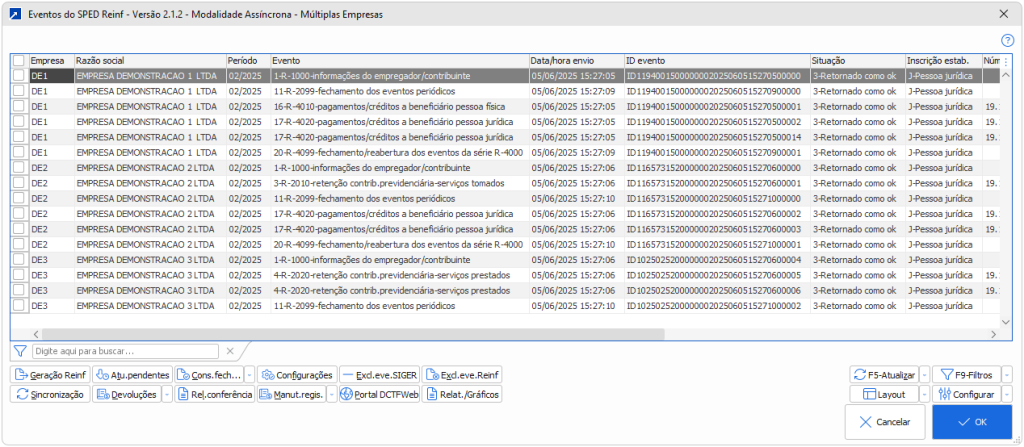Select event ID ending 15271000001

[x=717, y=244]
